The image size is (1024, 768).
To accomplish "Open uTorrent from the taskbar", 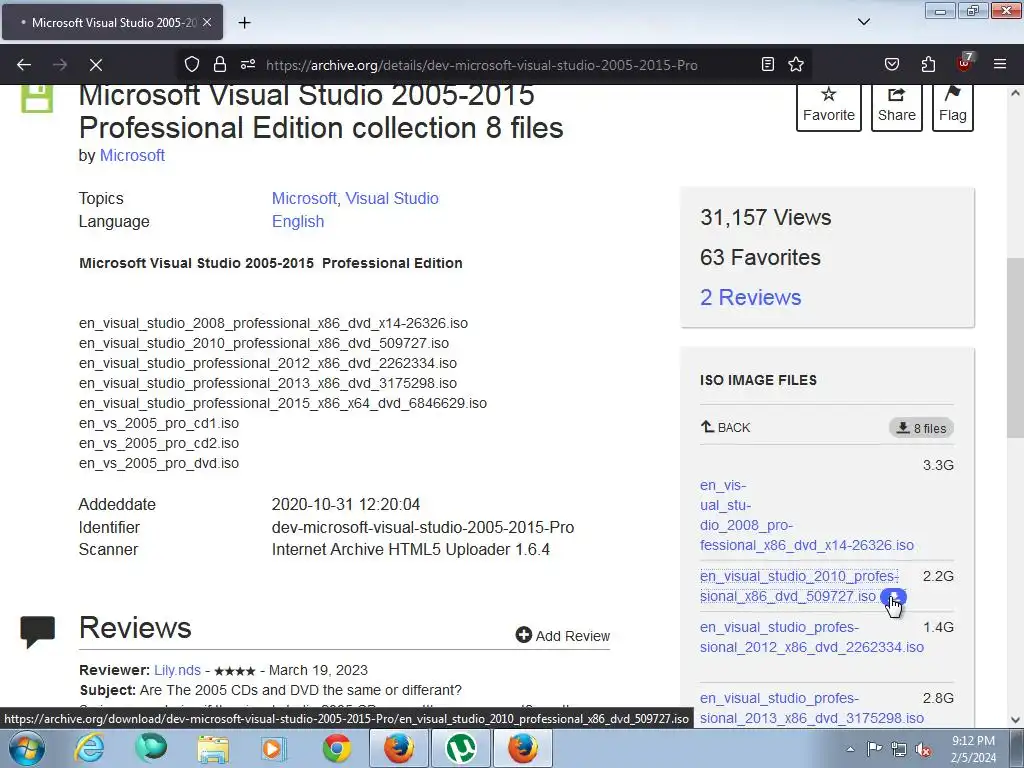I will 461,748.
